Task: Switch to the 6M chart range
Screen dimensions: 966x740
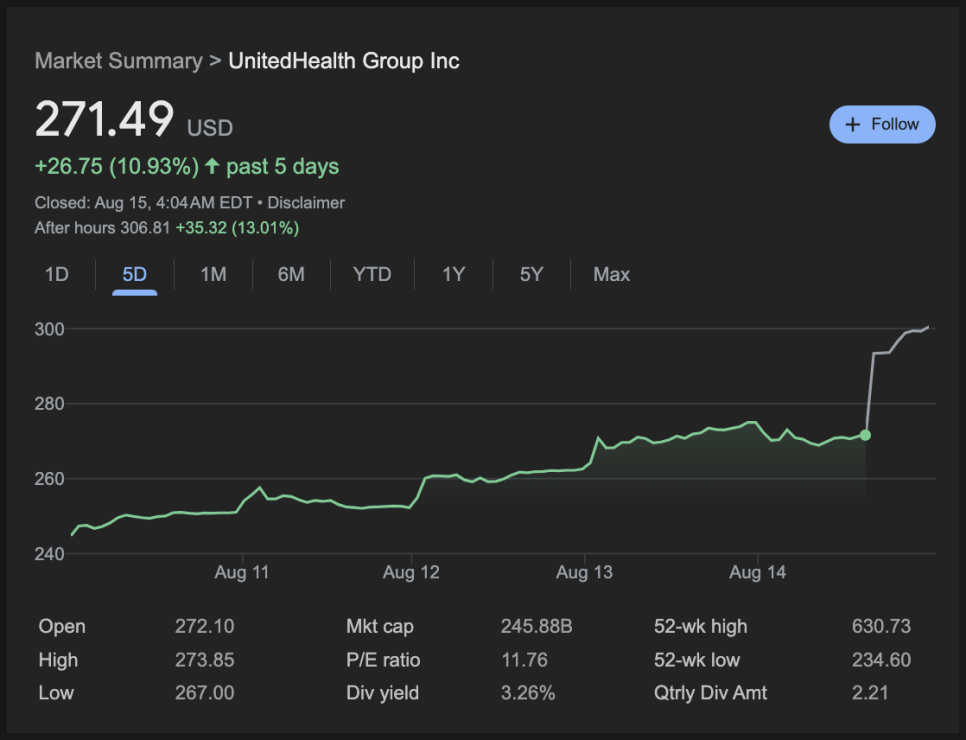Action: 291,274
